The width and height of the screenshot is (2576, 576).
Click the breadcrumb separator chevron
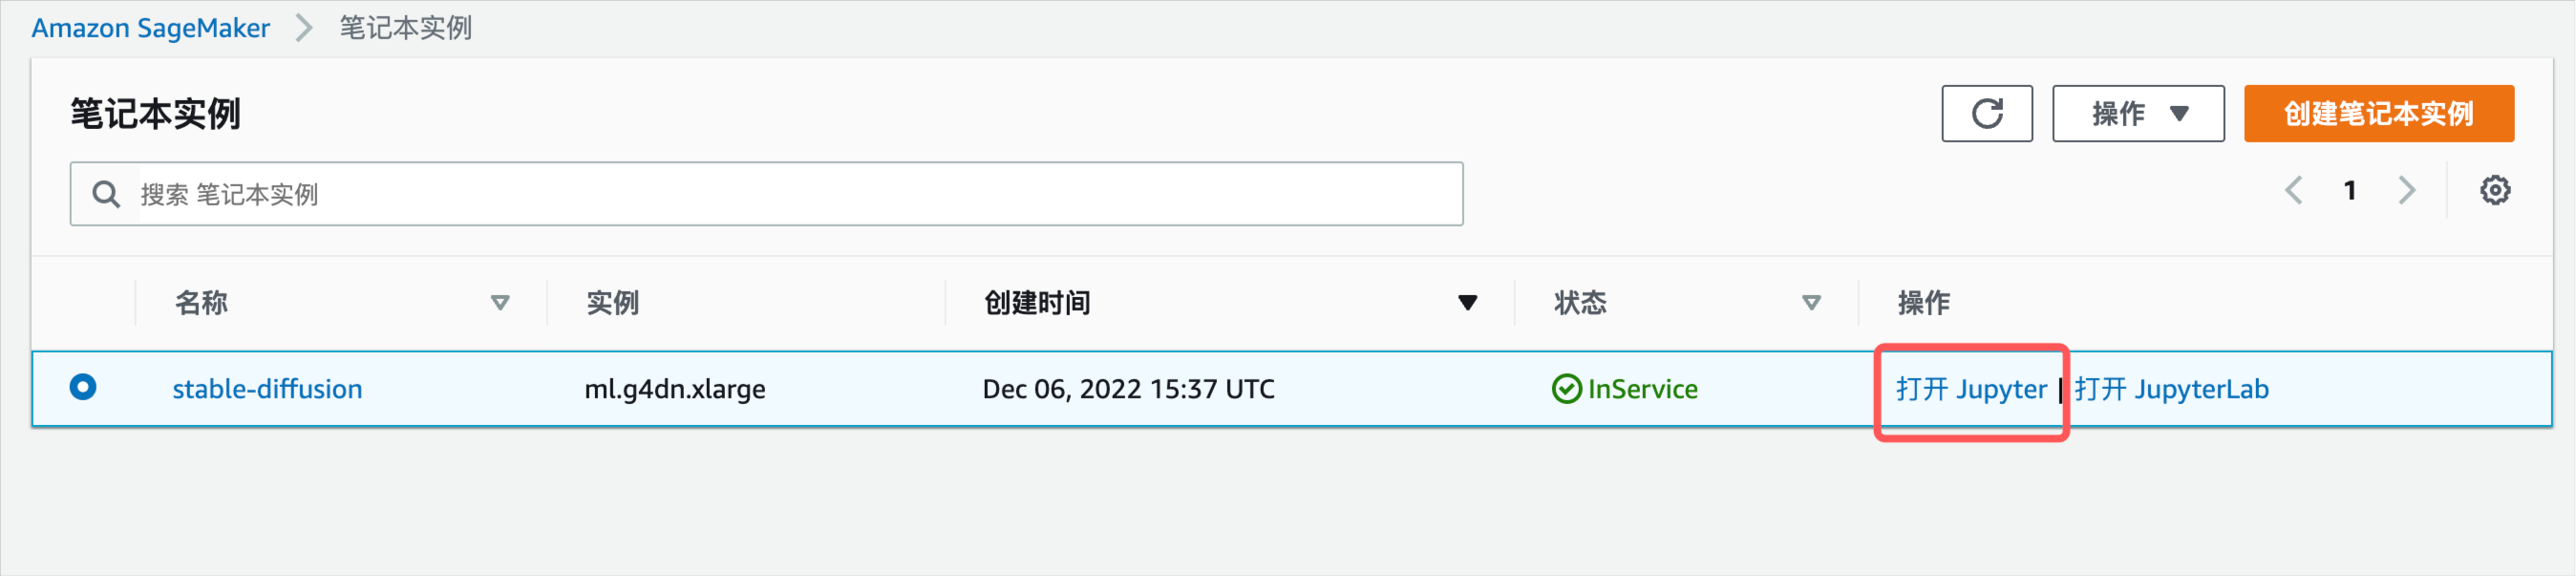(x=304, y=28)
